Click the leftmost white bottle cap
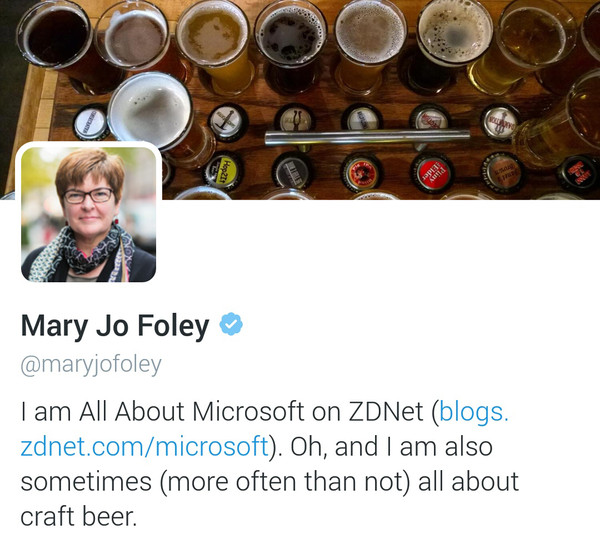 coord(92,122)
